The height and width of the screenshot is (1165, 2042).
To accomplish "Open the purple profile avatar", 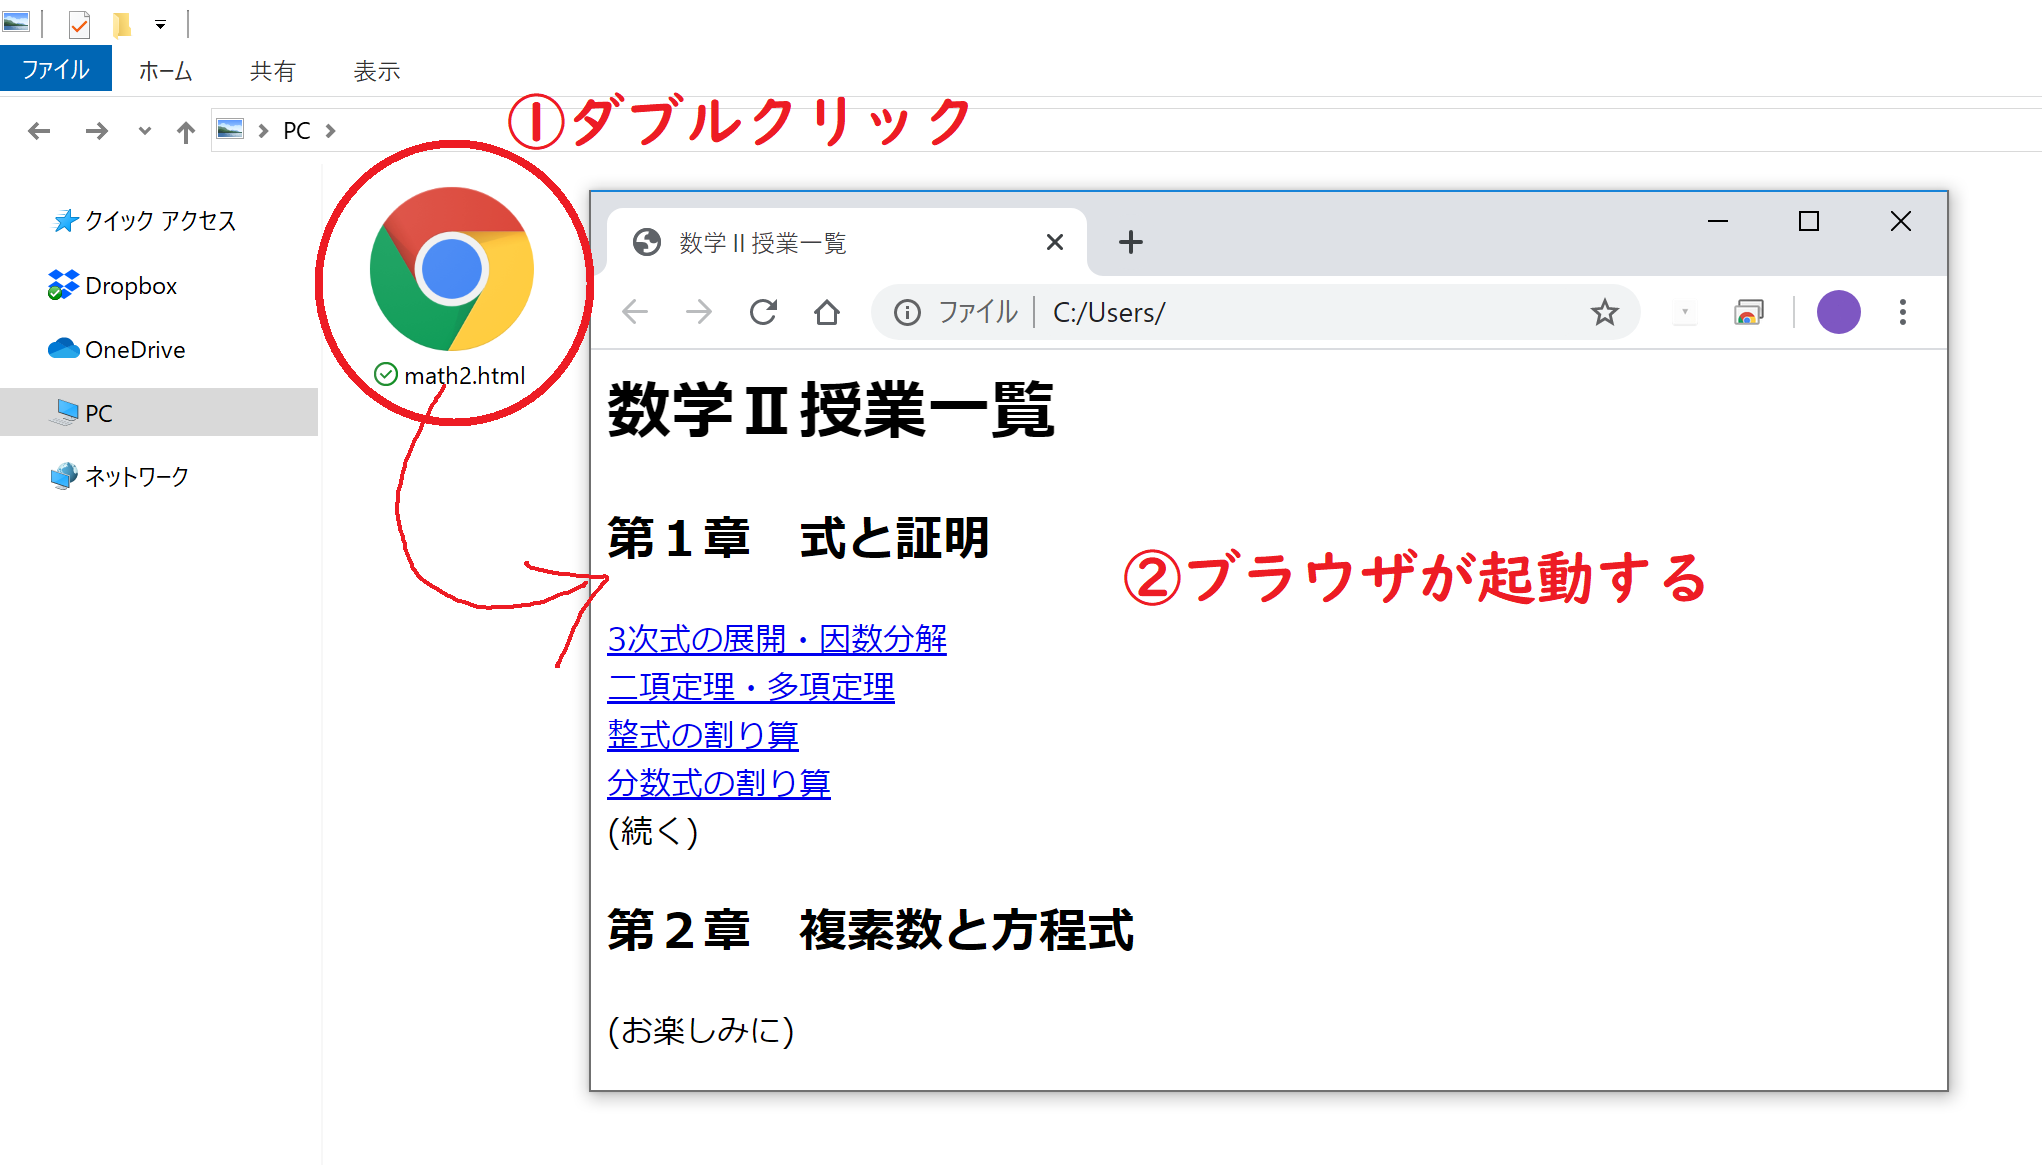I will (x=1838, y=312).
